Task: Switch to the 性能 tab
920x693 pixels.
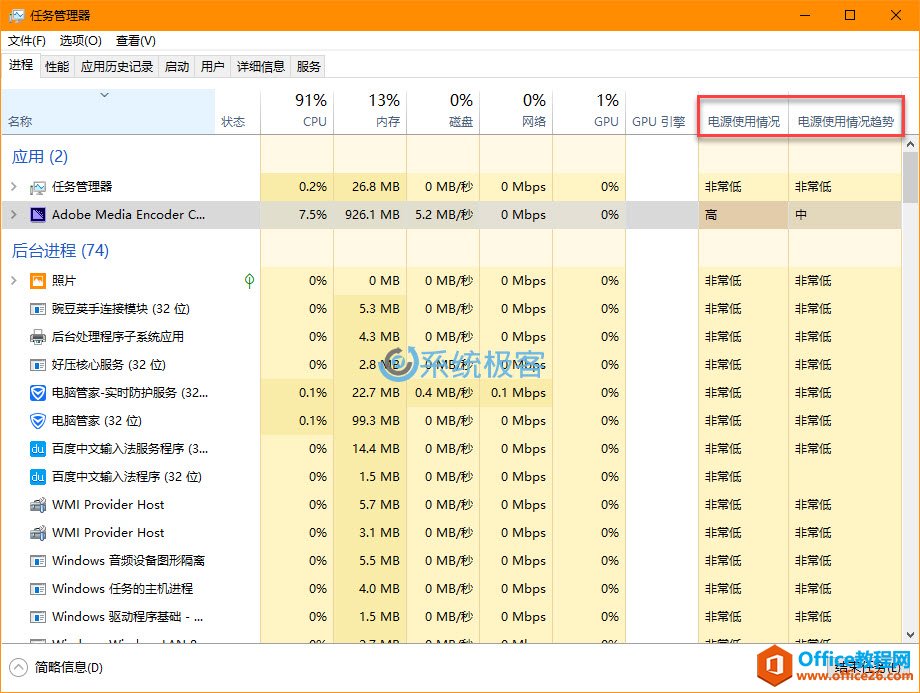Action: (57, 67)
